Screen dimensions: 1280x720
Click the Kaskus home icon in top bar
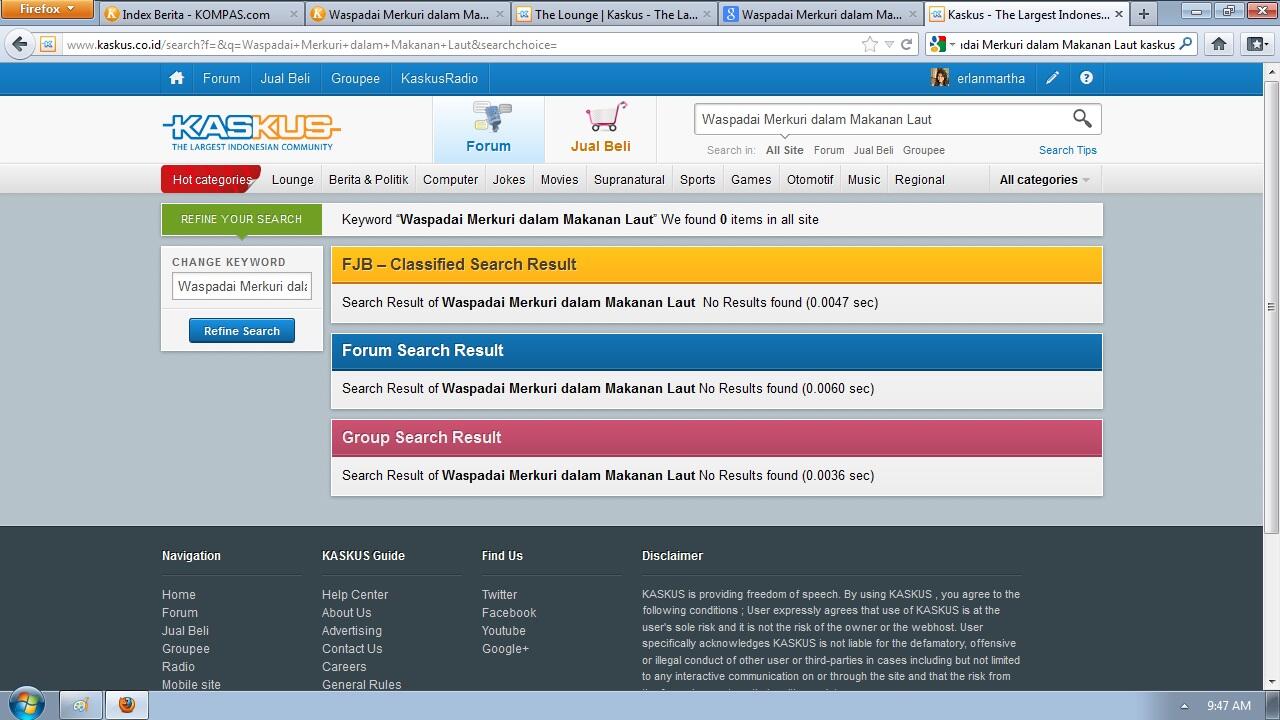click(x=176, y=78)
